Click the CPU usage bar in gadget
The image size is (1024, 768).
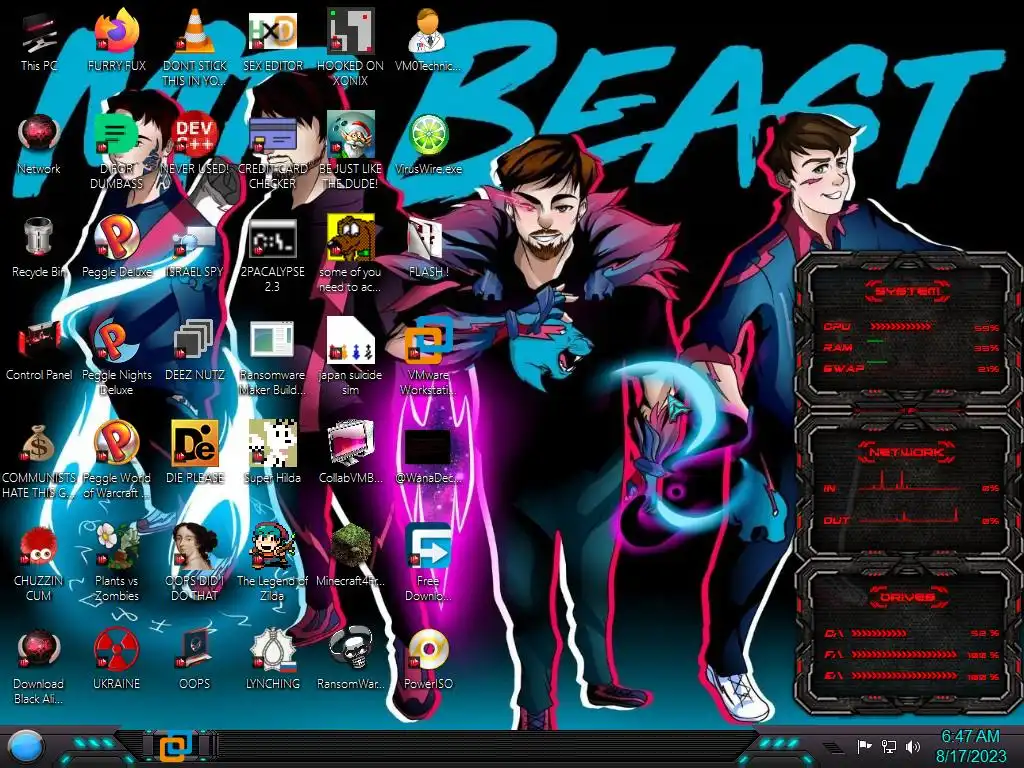pos(901,326)
